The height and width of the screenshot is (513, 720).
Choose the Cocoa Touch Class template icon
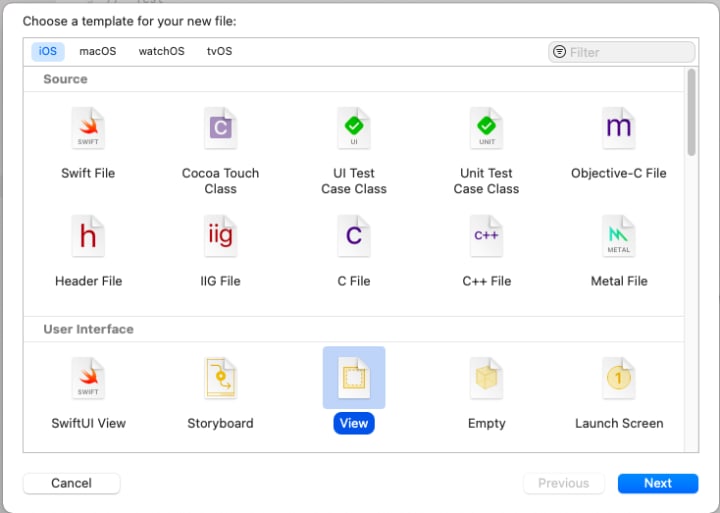click(x=220, y=128)
